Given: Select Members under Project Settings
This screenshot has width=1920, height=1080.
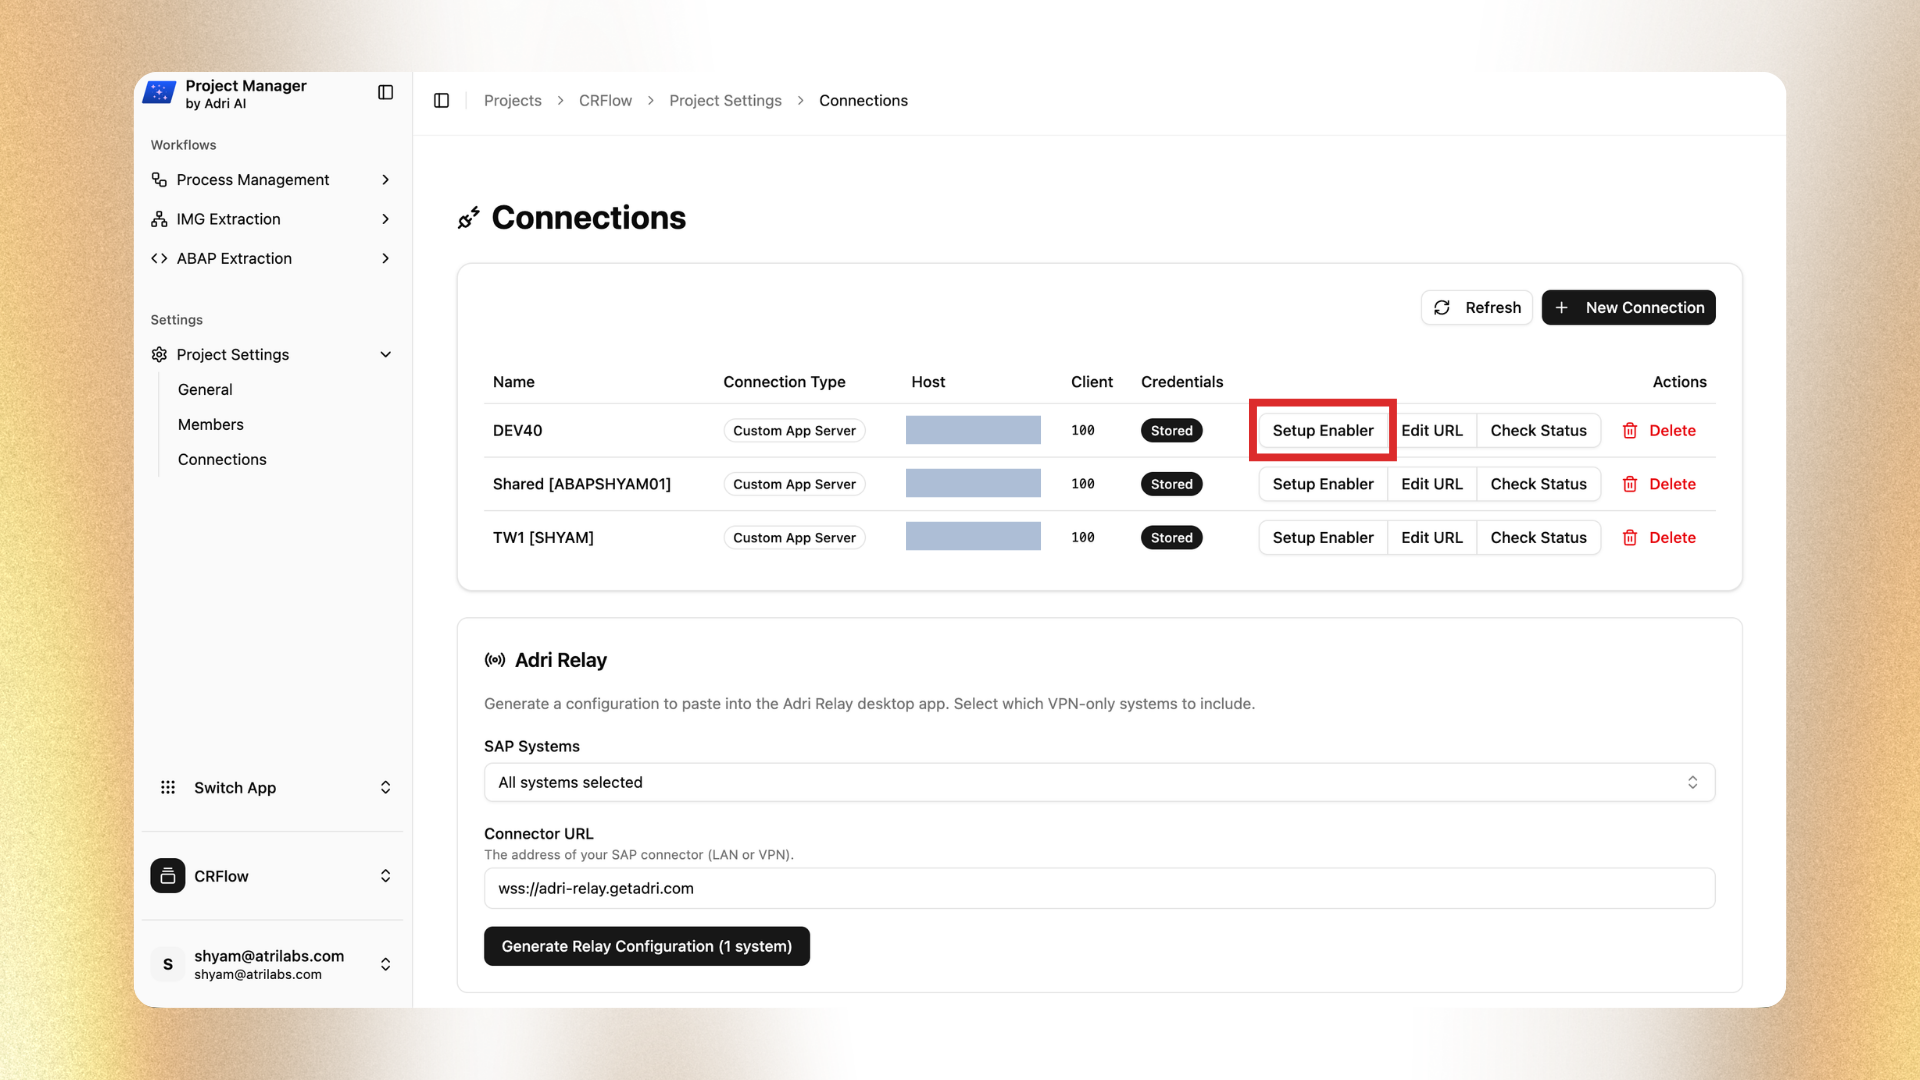Looking at the screenshot, I should [210, 424].
